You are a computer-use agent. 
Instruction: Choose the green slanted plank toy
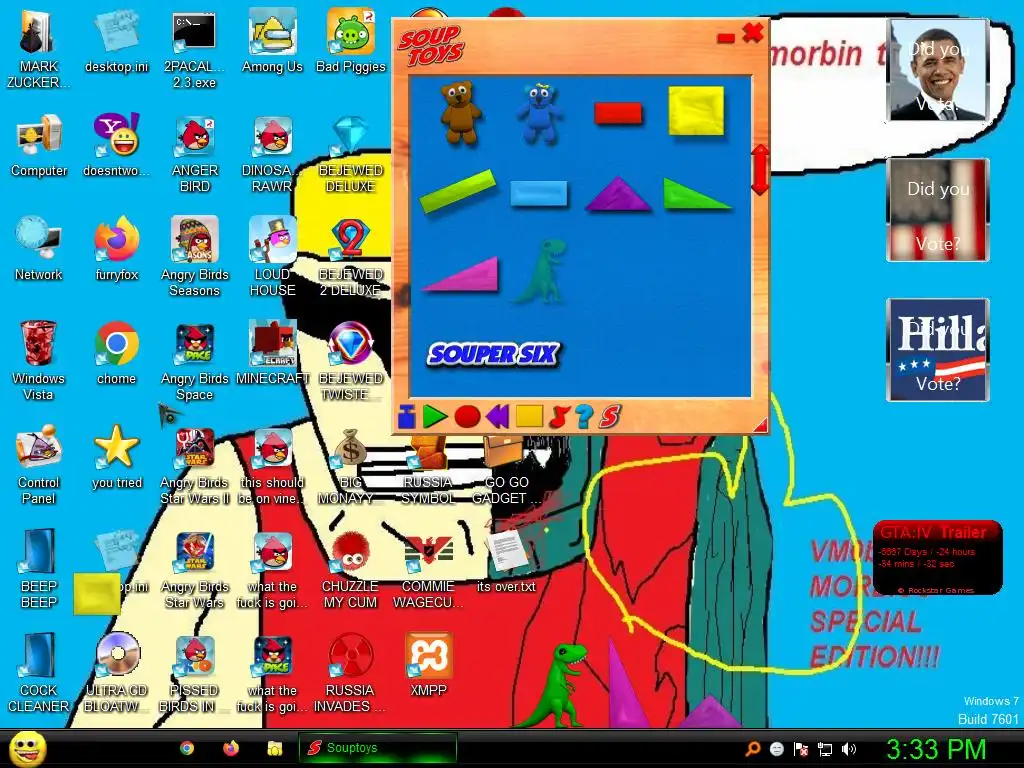457,191
